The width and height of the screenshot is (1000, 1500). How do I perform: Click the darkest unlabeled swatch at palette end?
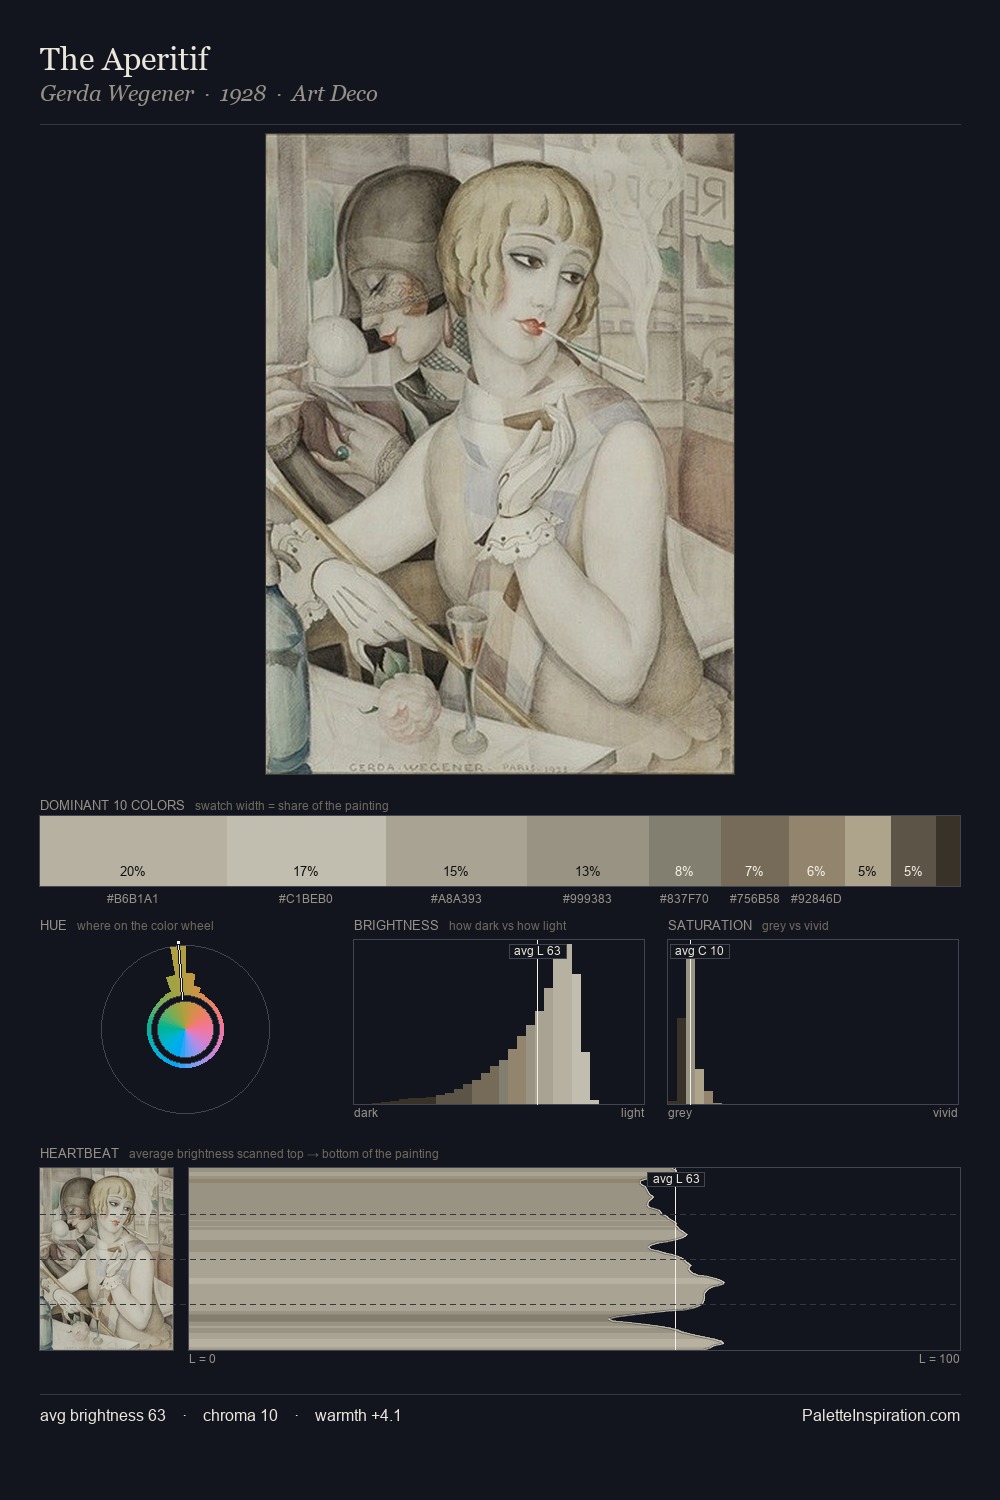[x=948, y=851]
